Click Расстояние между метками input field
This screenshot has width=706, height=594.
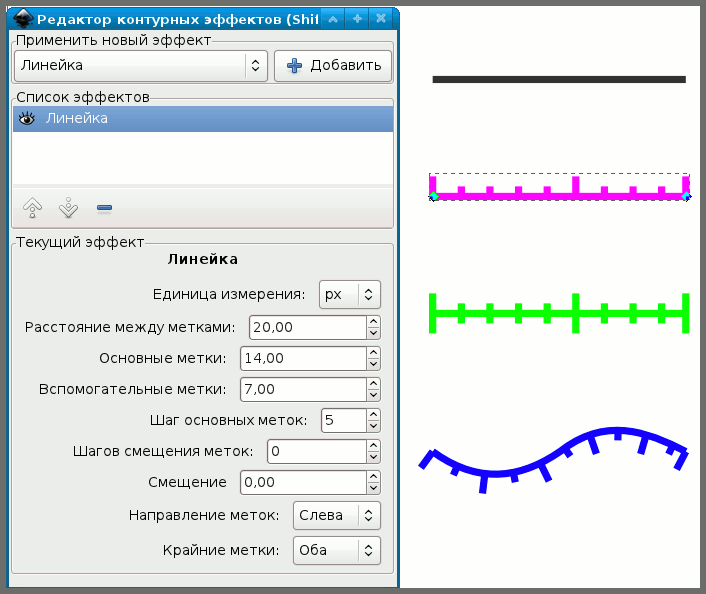pos(305,327)
